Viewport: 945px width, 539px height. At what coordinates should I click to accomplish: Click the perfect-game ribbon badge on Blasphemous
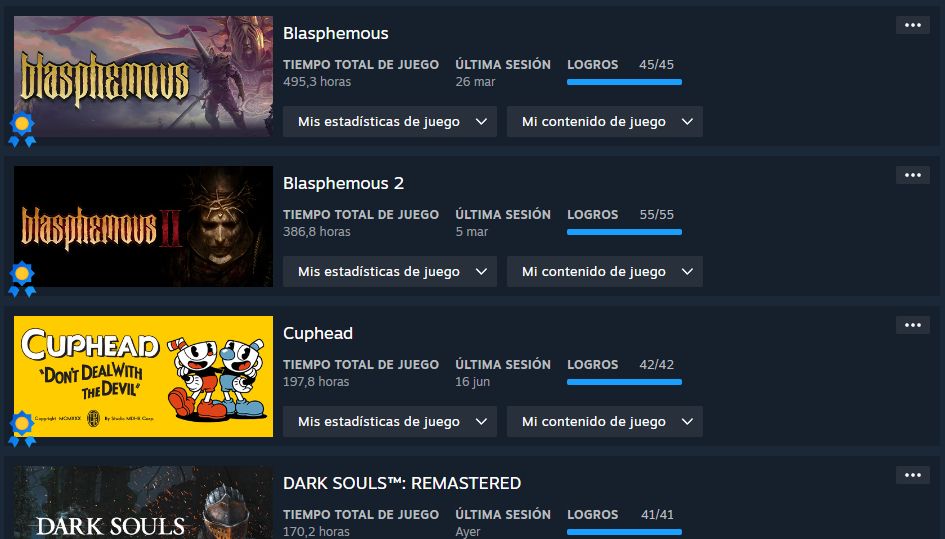pyautogui.click(x=22, y=129)
